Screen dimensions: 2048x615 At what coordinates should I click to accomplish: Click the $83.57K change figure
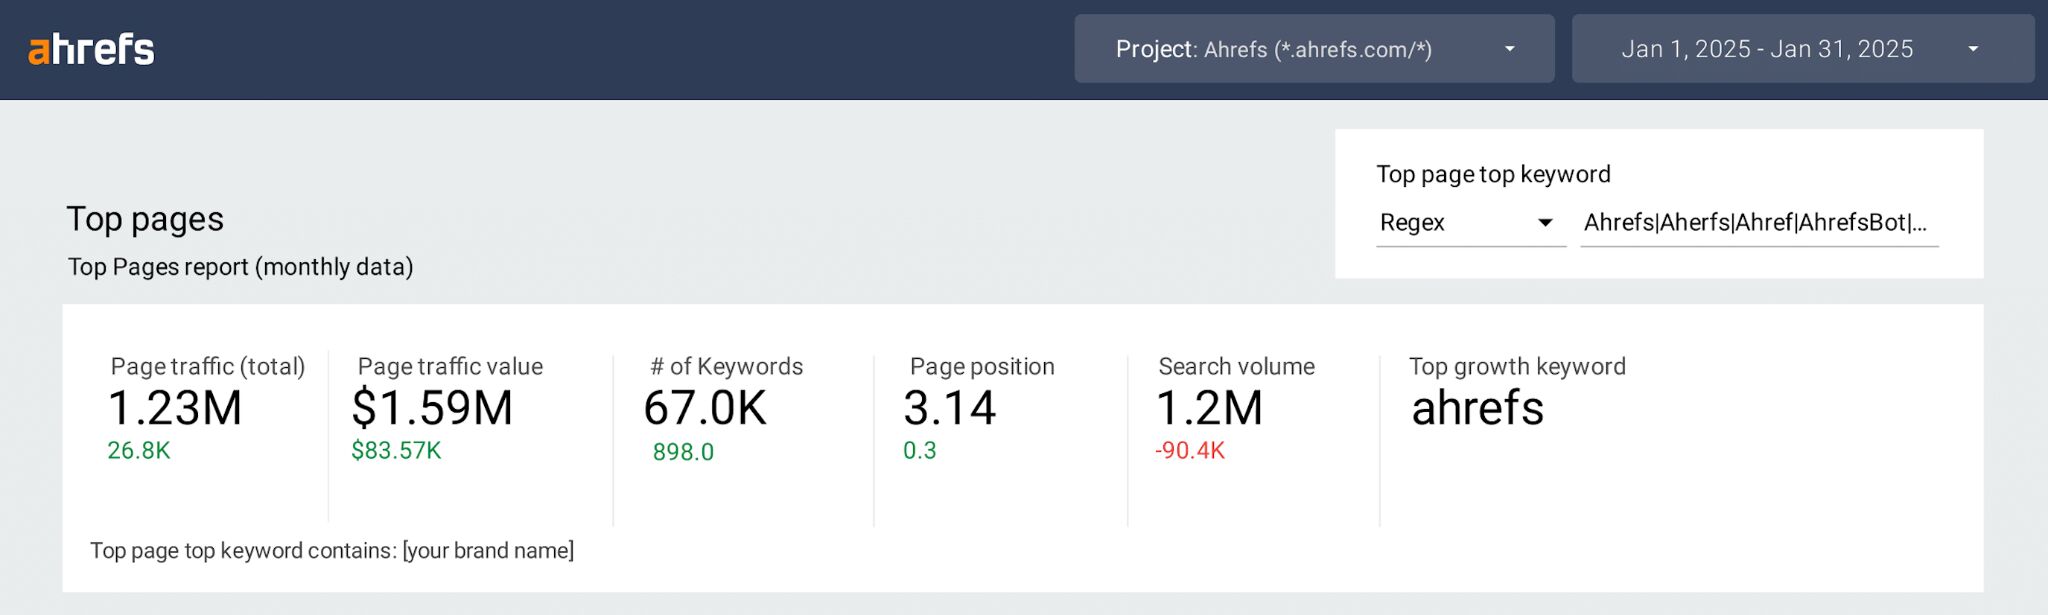[x=396, y=451]
